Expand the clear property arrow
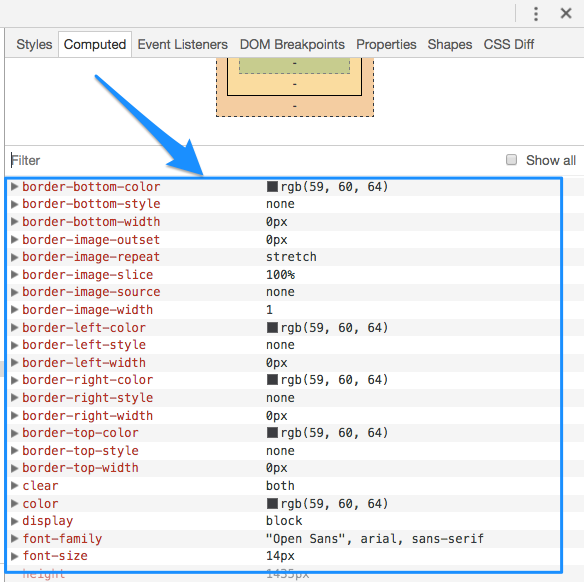Viewport: 584px width, 582px height. pyautogui.click(x=14, y=486)
